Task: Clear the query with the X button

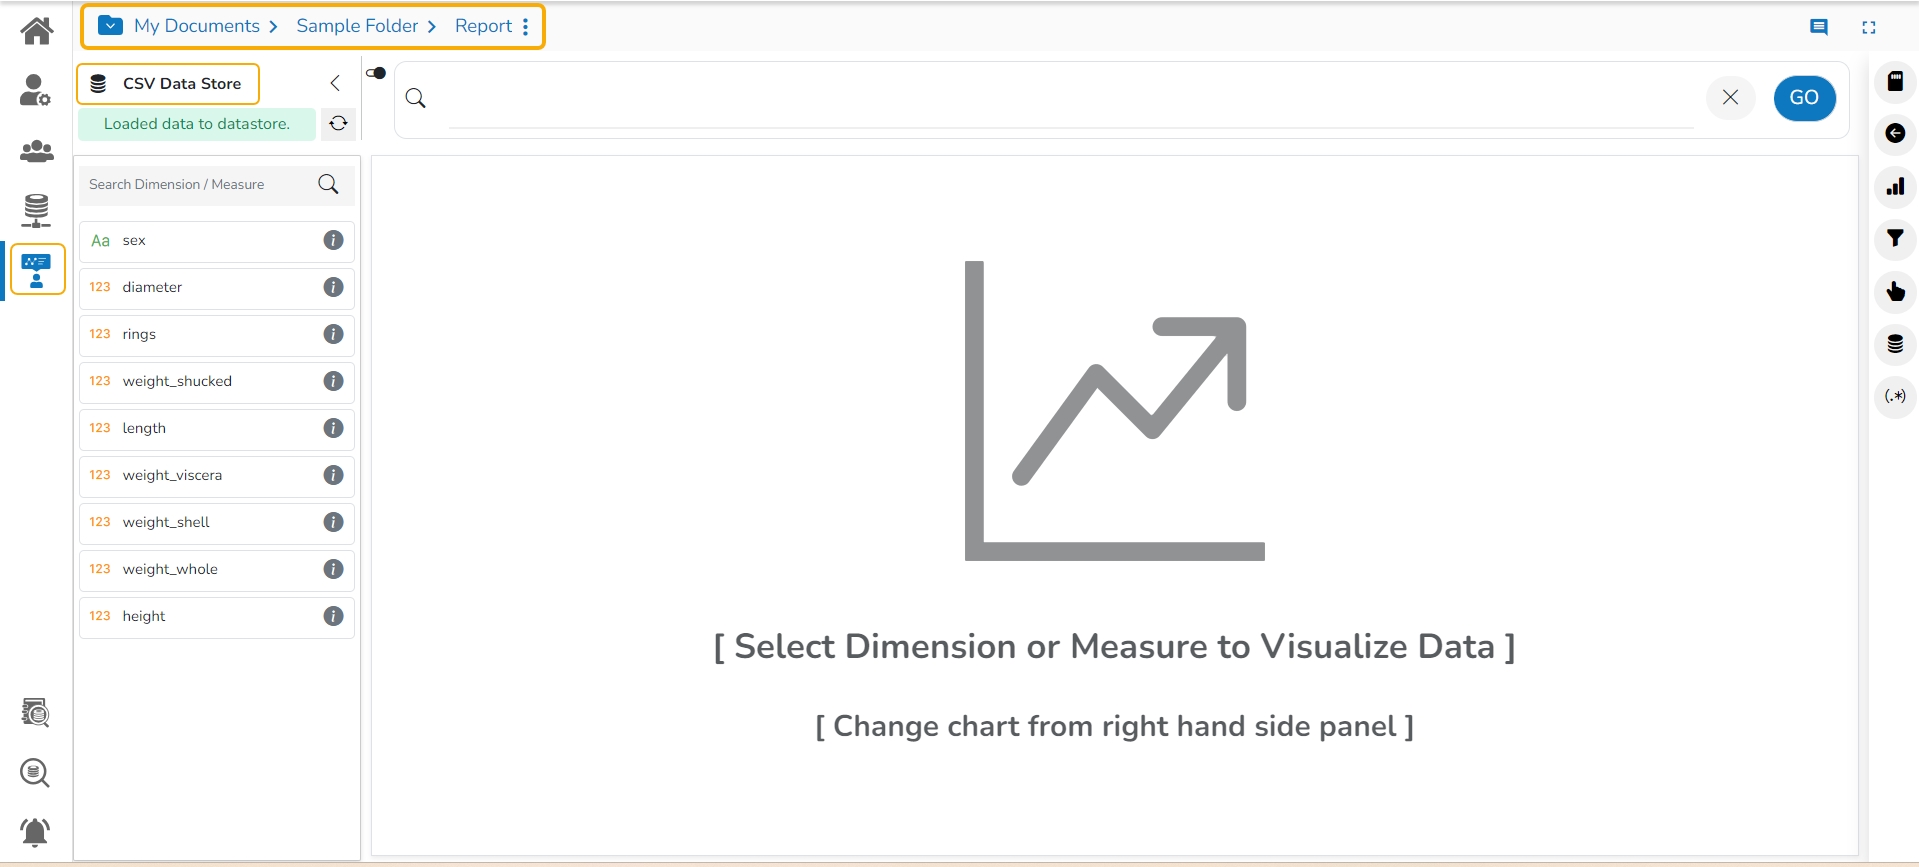Action: (x=1730, y=97)
